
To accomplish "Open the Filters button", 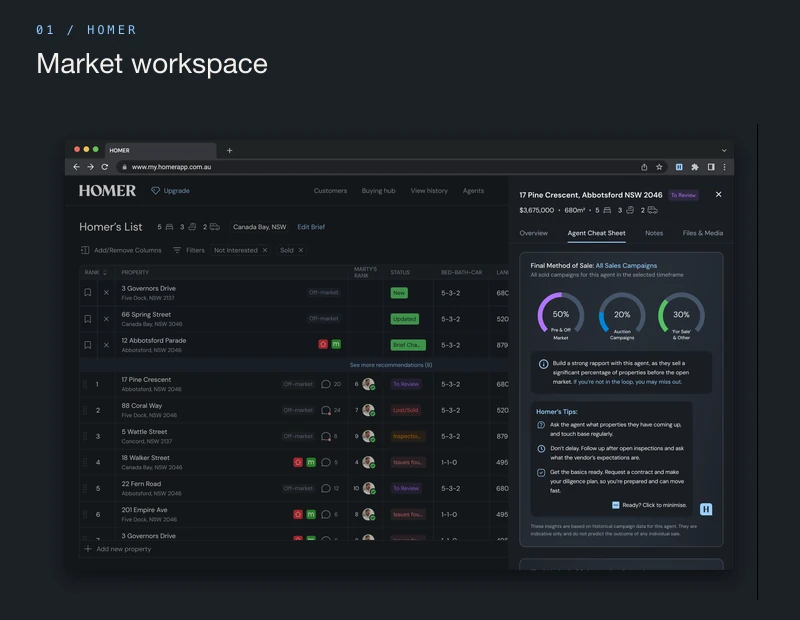I will tap(189, 250).
